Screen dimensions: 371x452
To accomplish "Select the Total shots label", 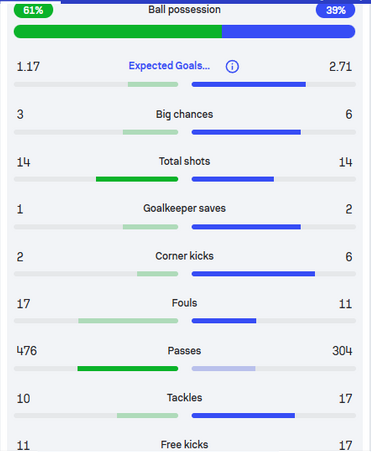I will (184, 161).
